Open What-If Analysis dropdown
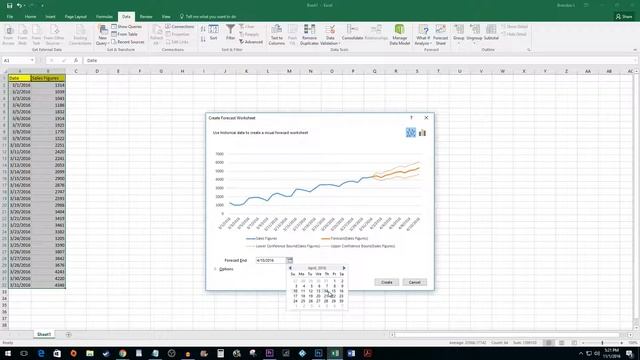The width and height of the screenshot is (640, 360). point(423,35)
